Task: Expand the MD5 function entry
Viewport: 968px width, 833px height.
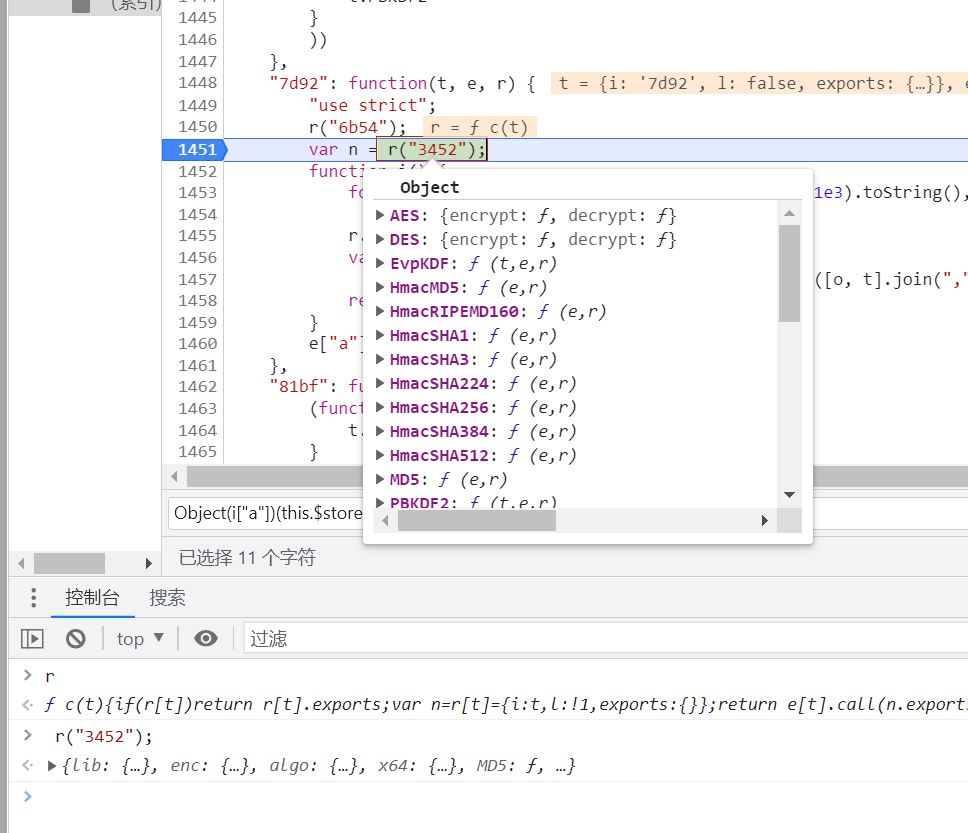Action: [380, 479]
